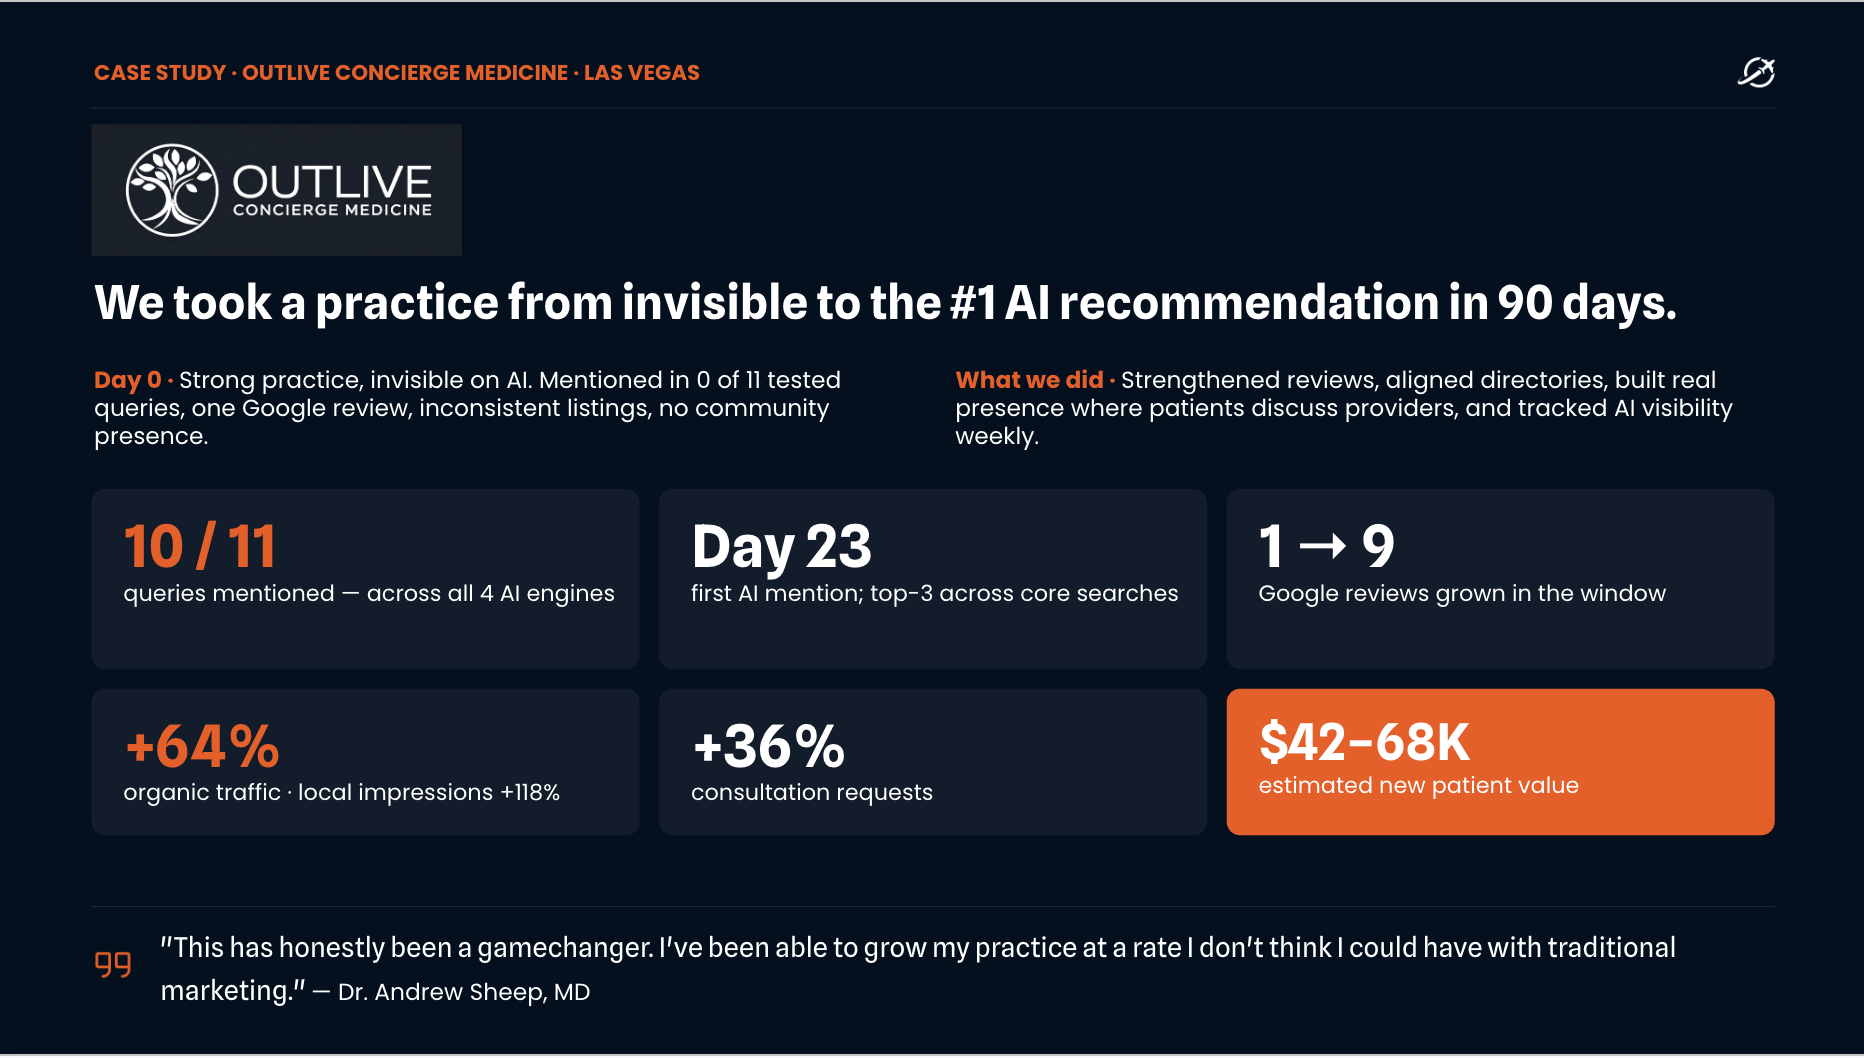Click the Outlive tree emblem icon

(172, 190)
